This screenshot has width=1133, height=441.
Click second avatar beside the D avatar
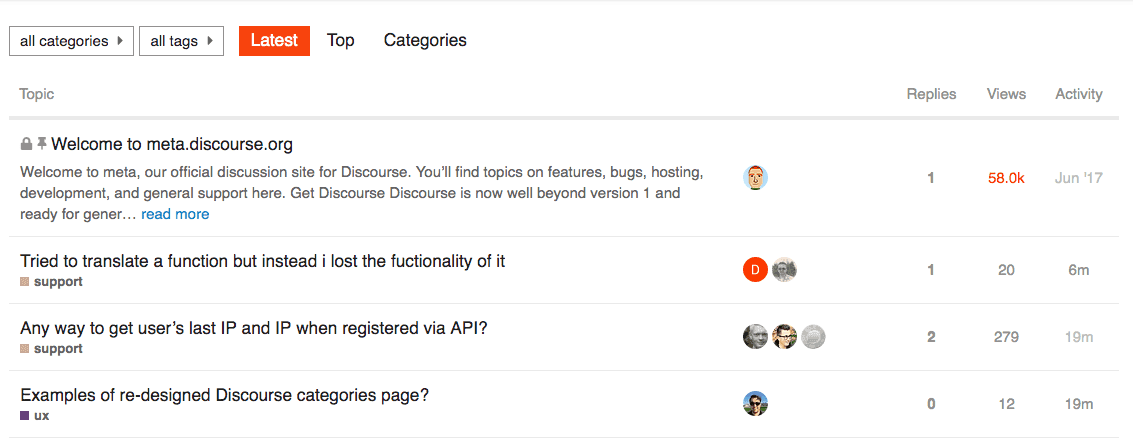(x=784, y=270)
